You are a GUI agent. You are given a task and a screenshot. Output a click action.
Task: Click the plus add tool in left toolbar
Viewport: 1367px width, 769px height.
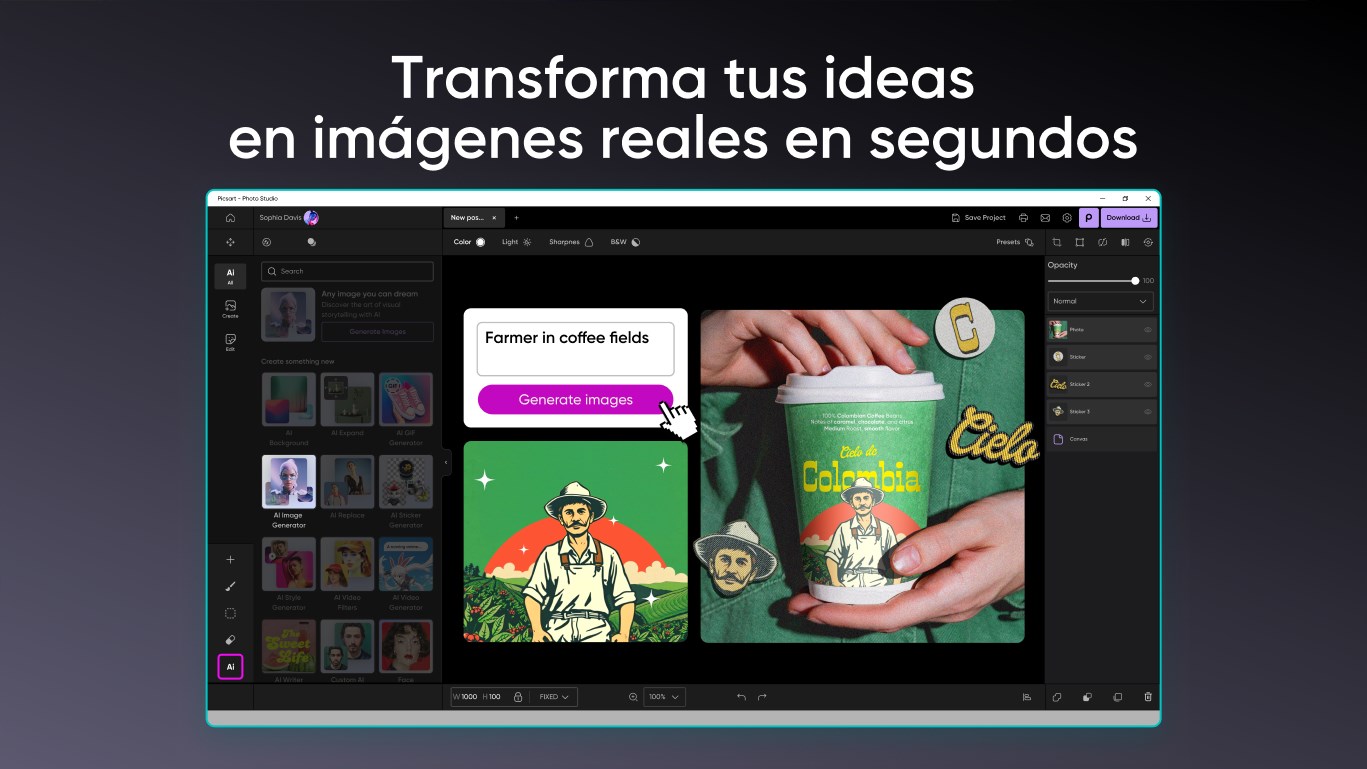click(x=230, y=560)
